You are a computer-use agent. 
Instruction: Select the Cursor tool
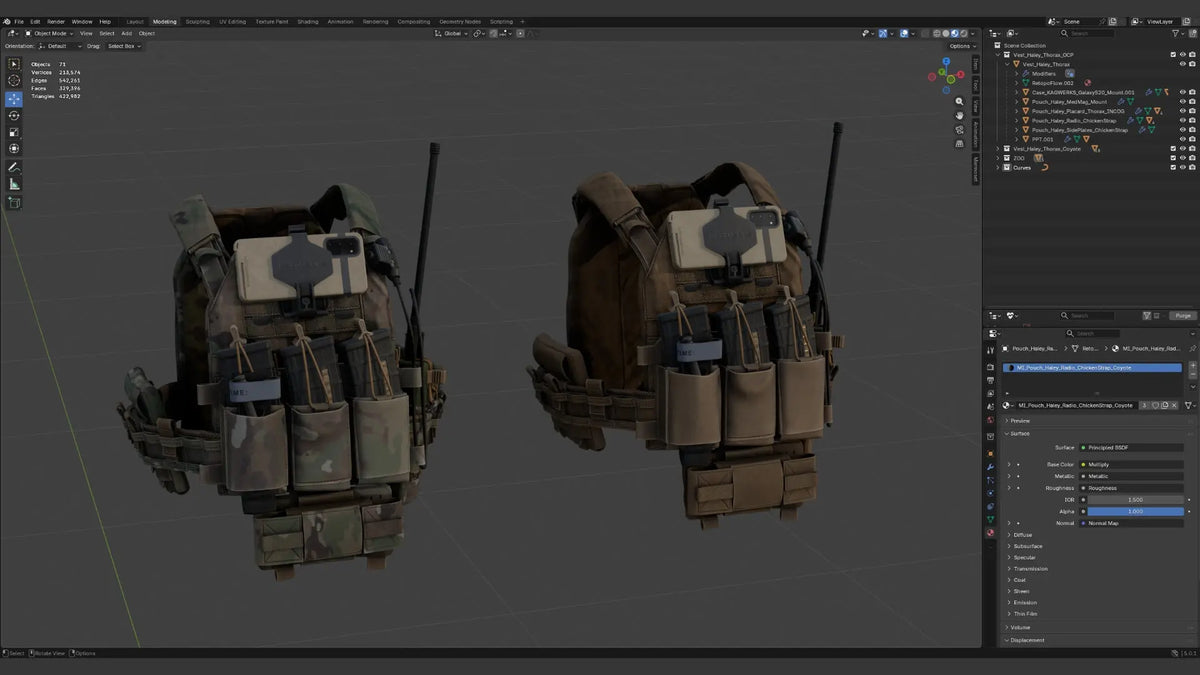14,81
